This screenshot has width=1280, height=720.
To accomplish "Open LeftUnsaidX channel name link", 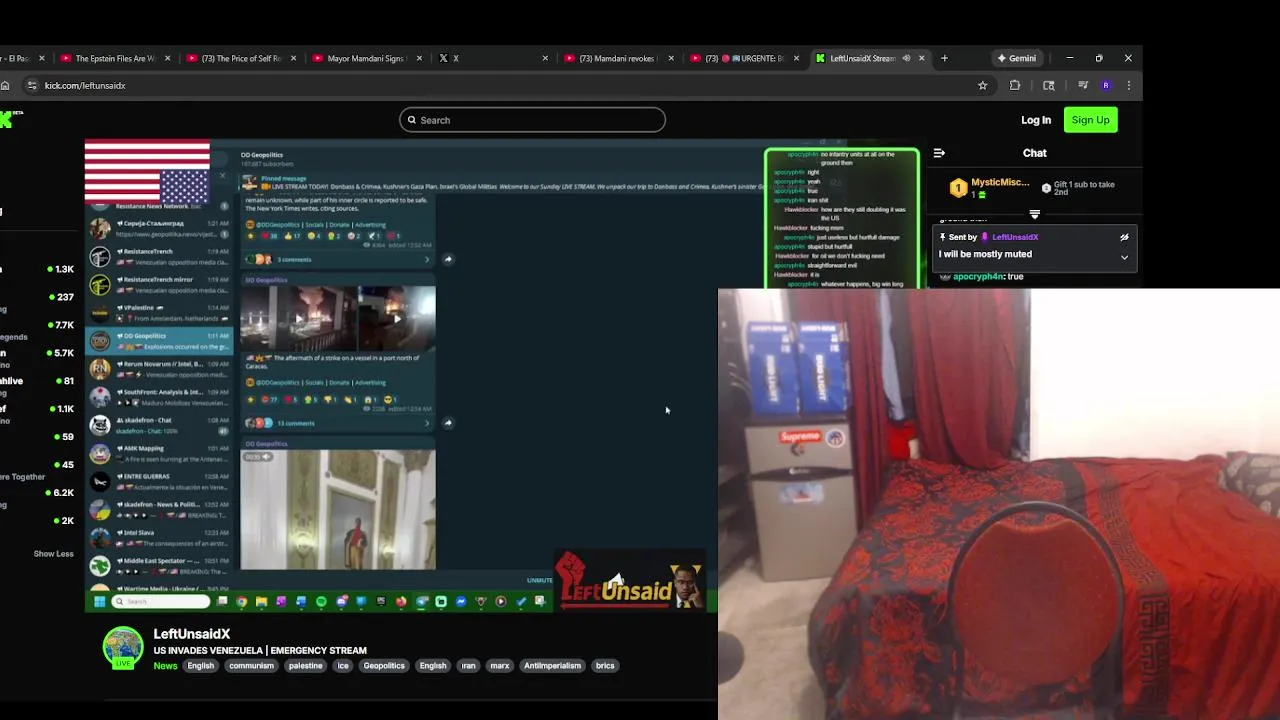I will coord(192,634).
